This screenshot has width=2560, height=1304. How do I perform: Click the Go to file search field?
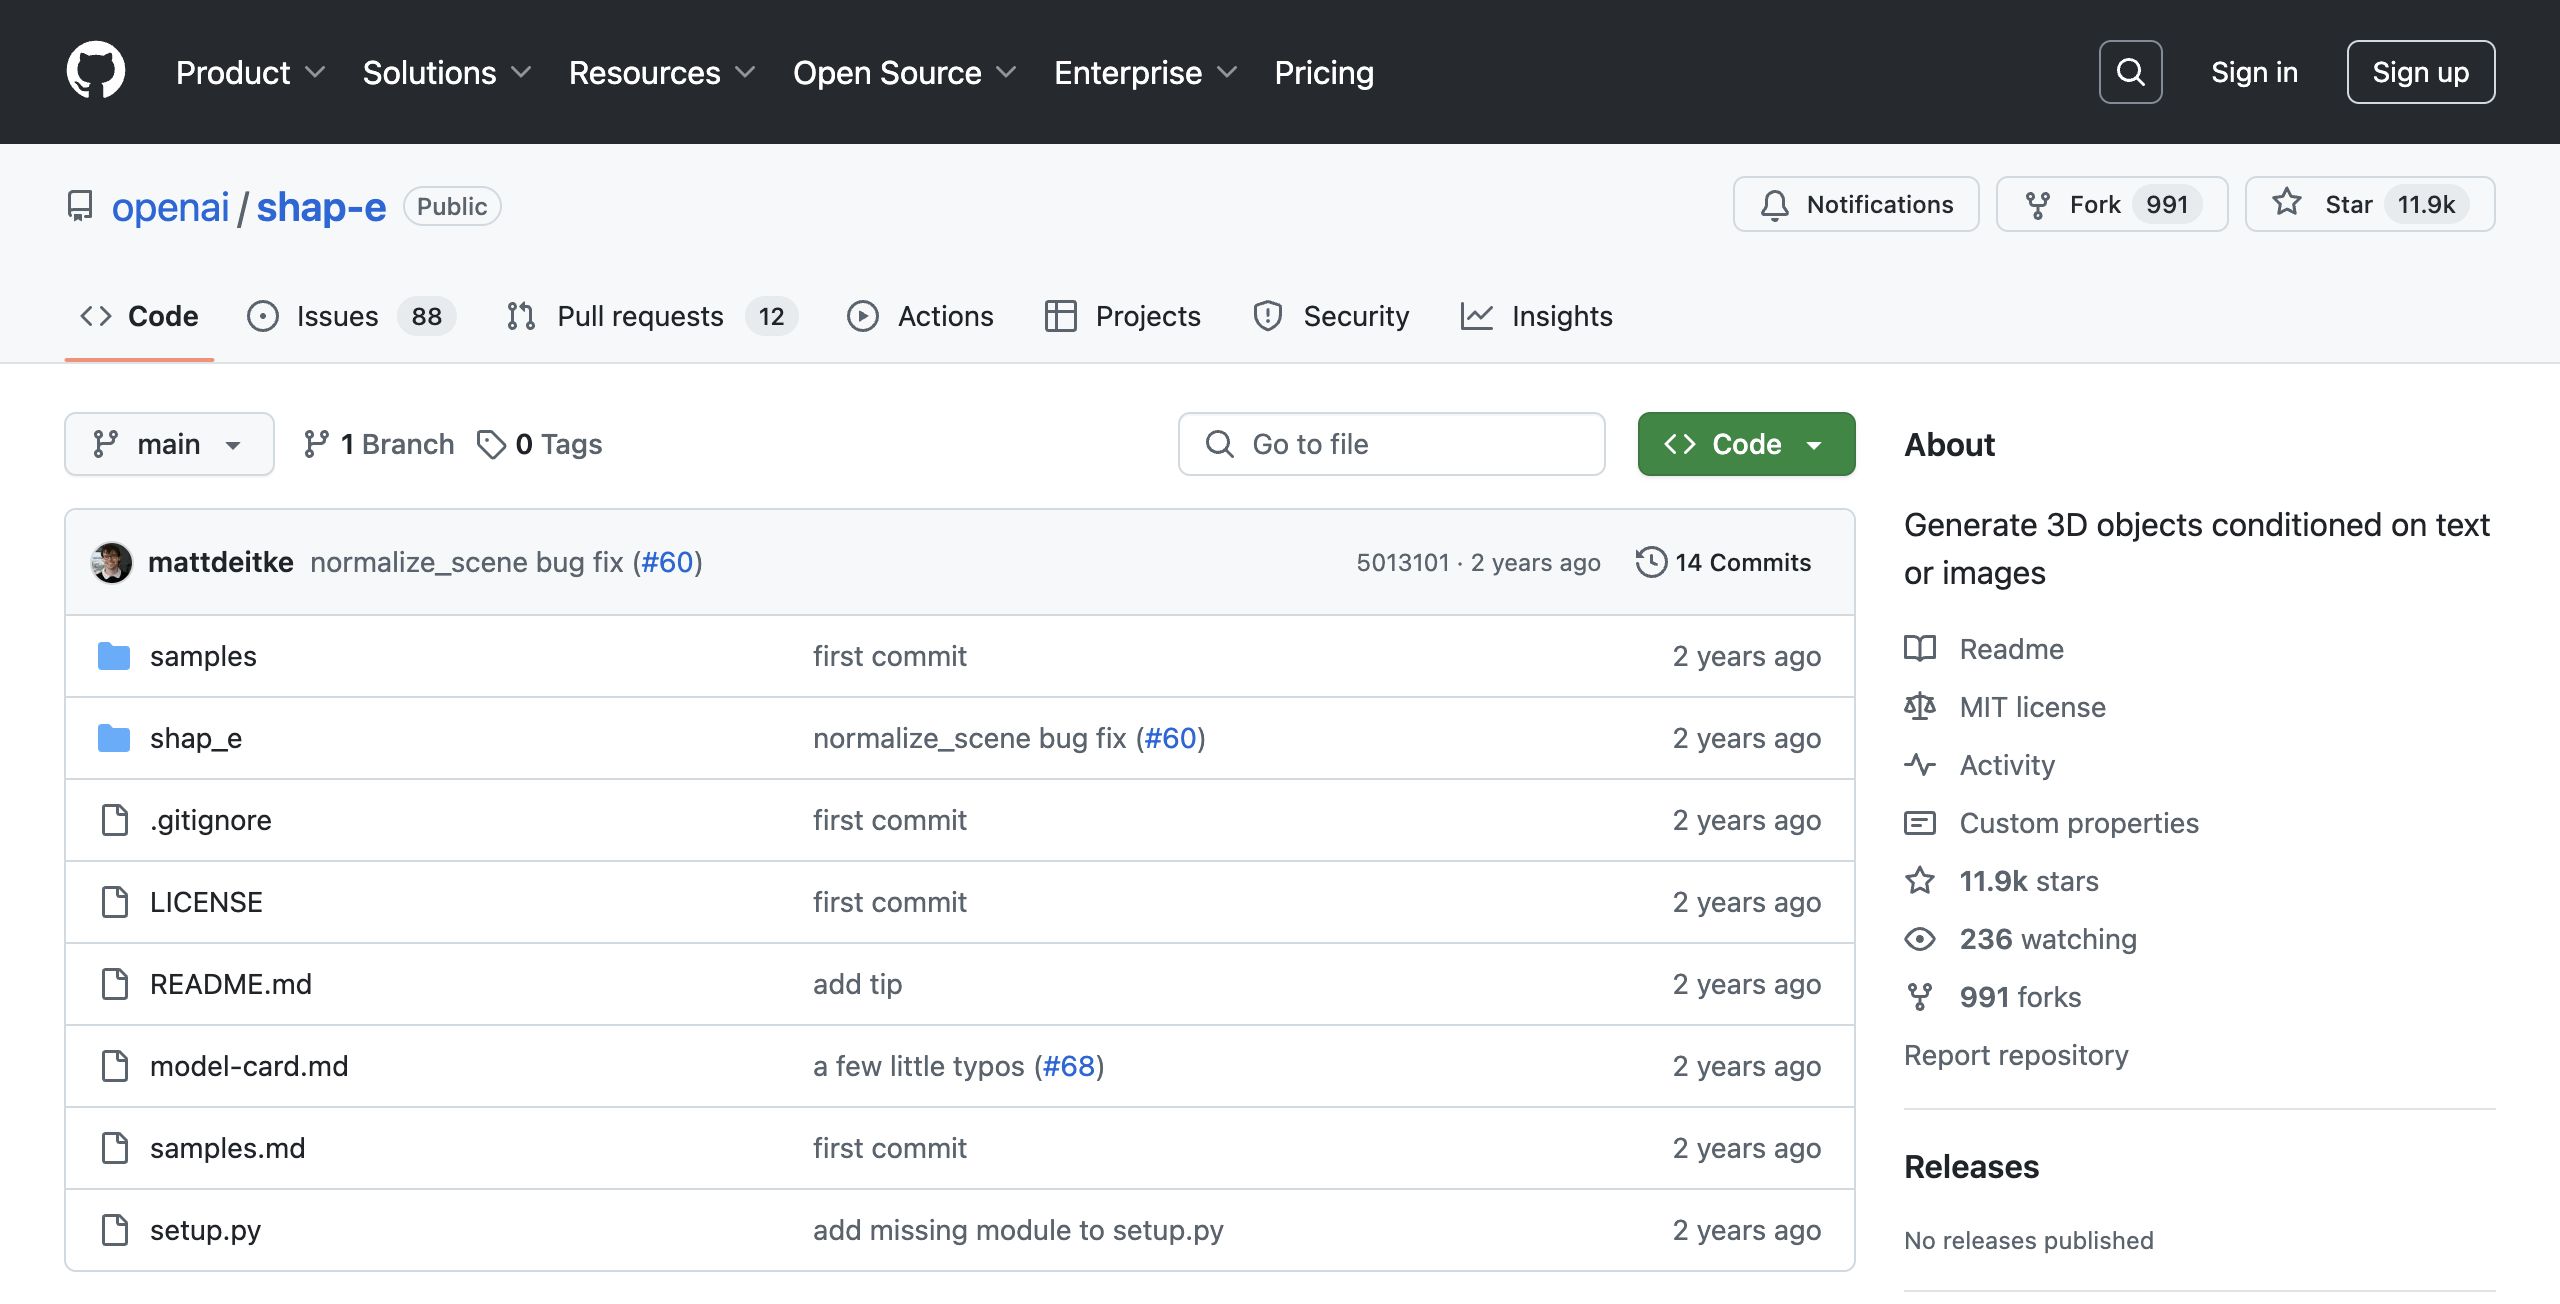[1392, 444]
